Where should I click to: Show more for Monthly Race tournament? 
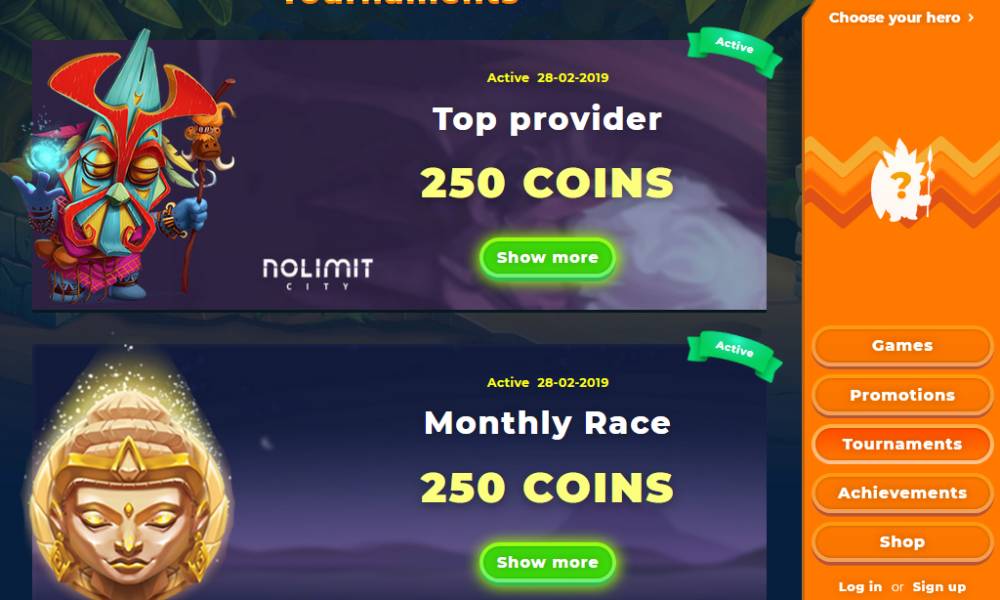tap(548, 562)
